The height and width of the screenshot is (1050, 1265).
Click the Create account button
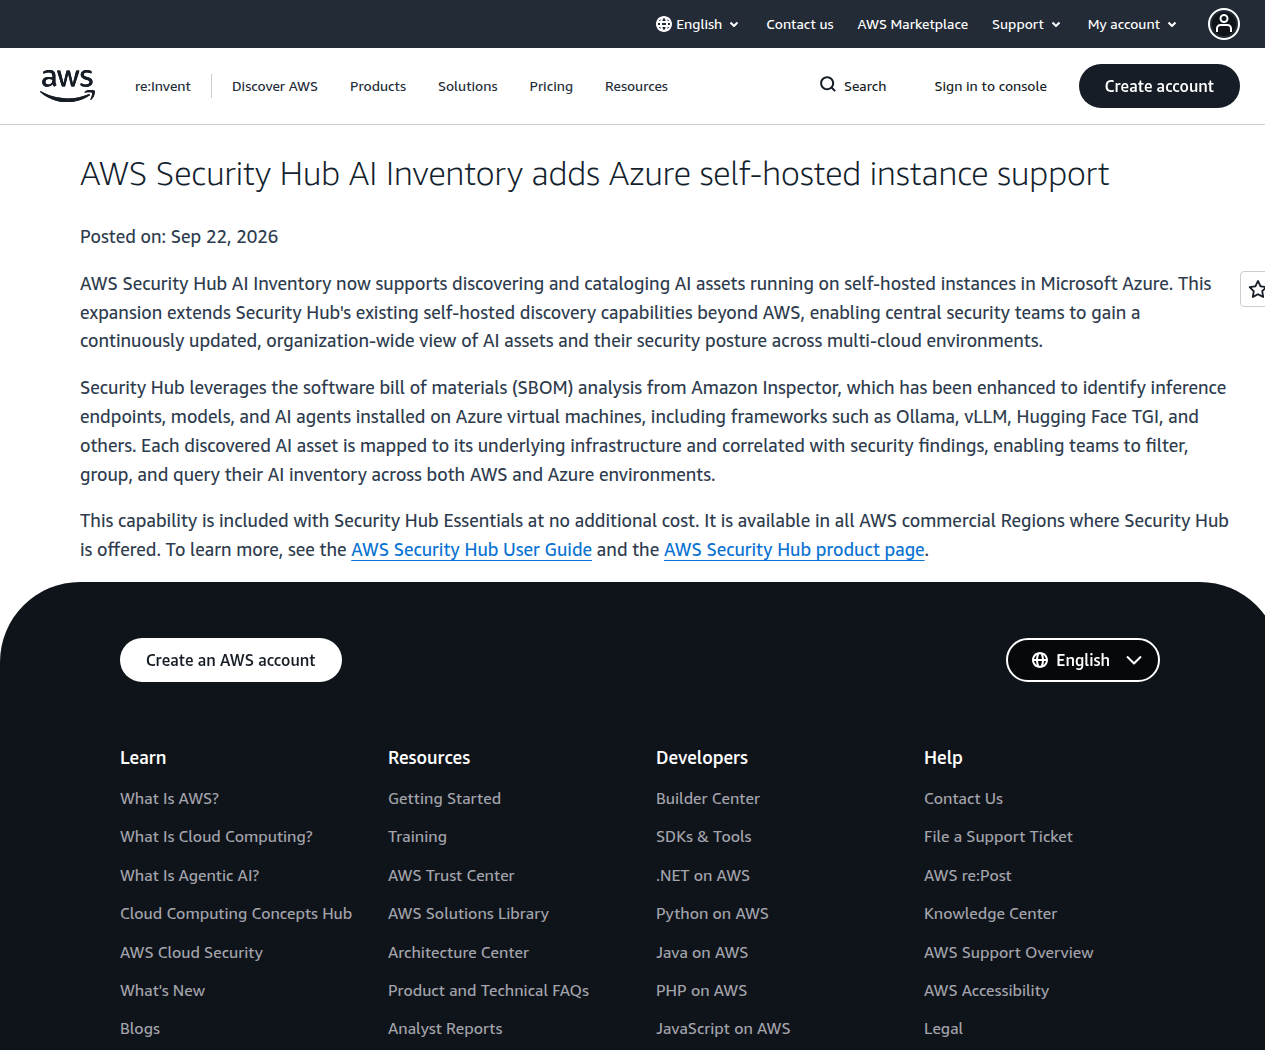coord(1159,86)
